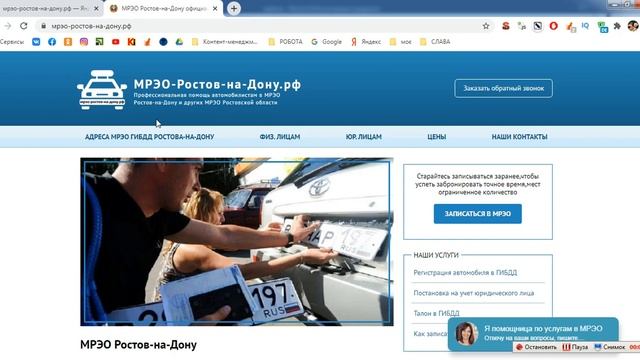
Task: Click the JS extension icon
Action: 522,26
